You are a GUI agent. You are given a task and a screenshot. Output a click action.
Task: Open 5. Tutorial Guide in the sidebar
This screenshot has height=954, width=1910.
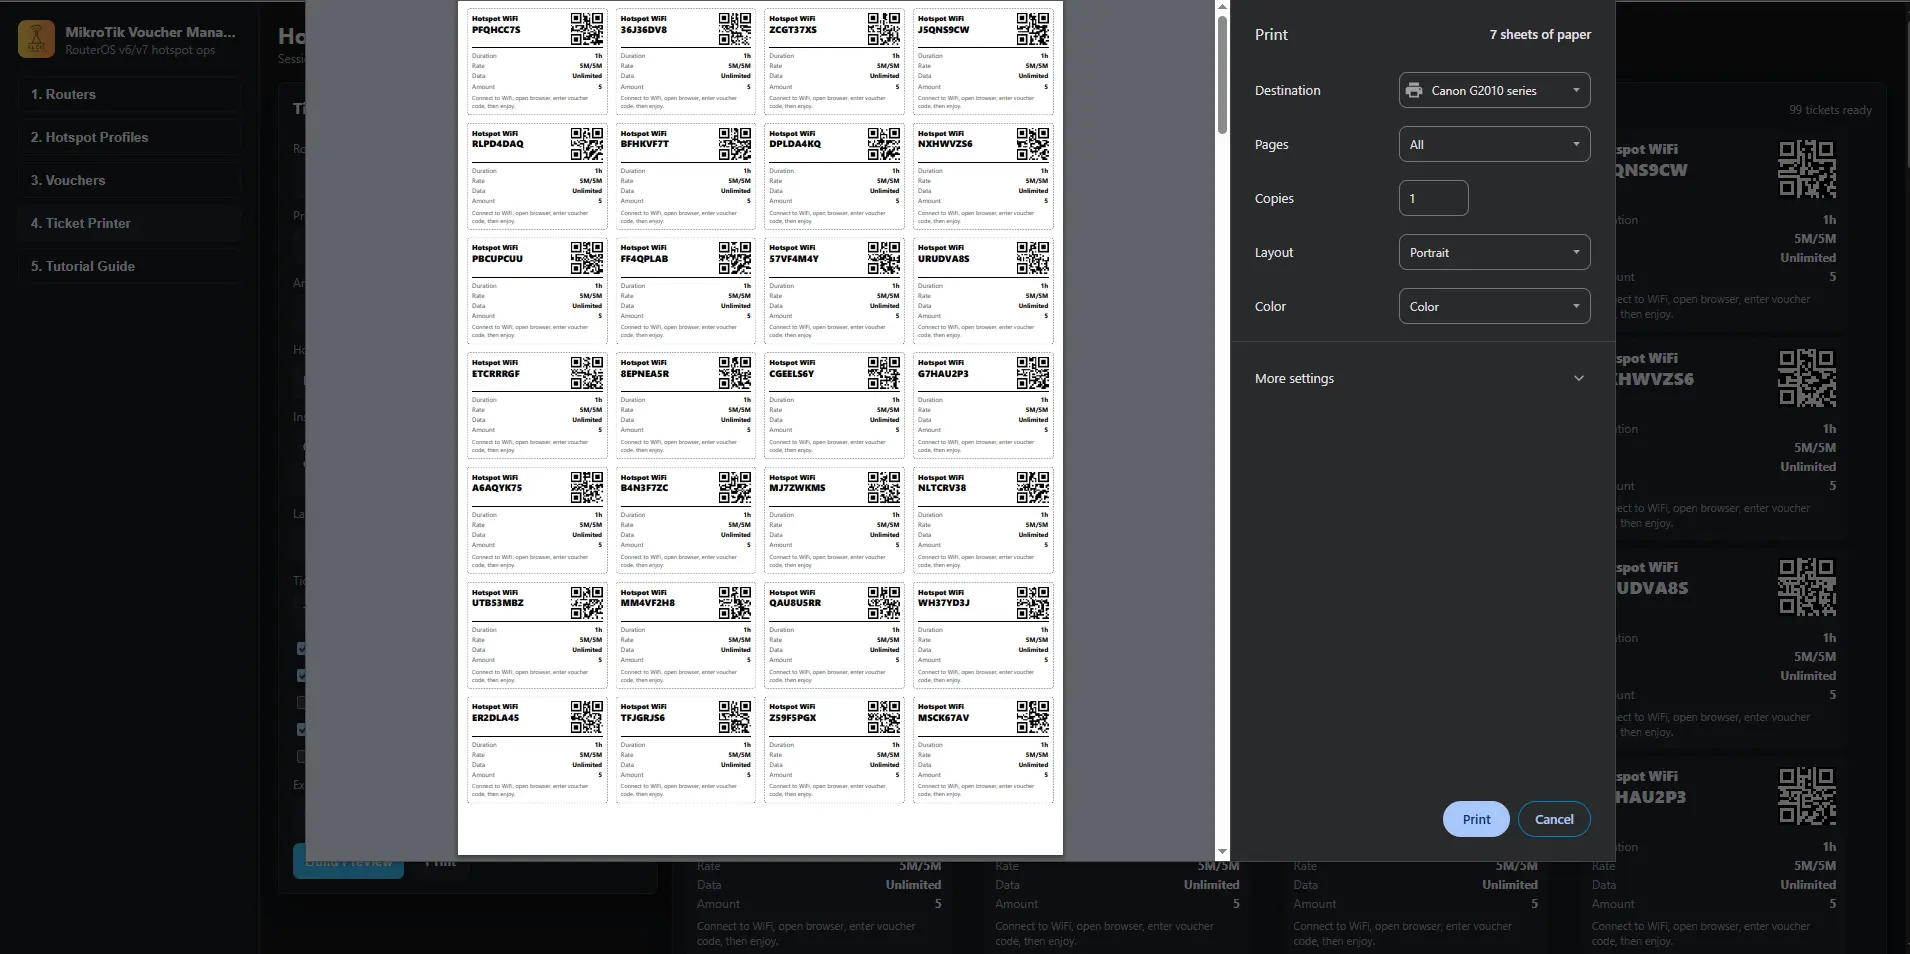130,266
